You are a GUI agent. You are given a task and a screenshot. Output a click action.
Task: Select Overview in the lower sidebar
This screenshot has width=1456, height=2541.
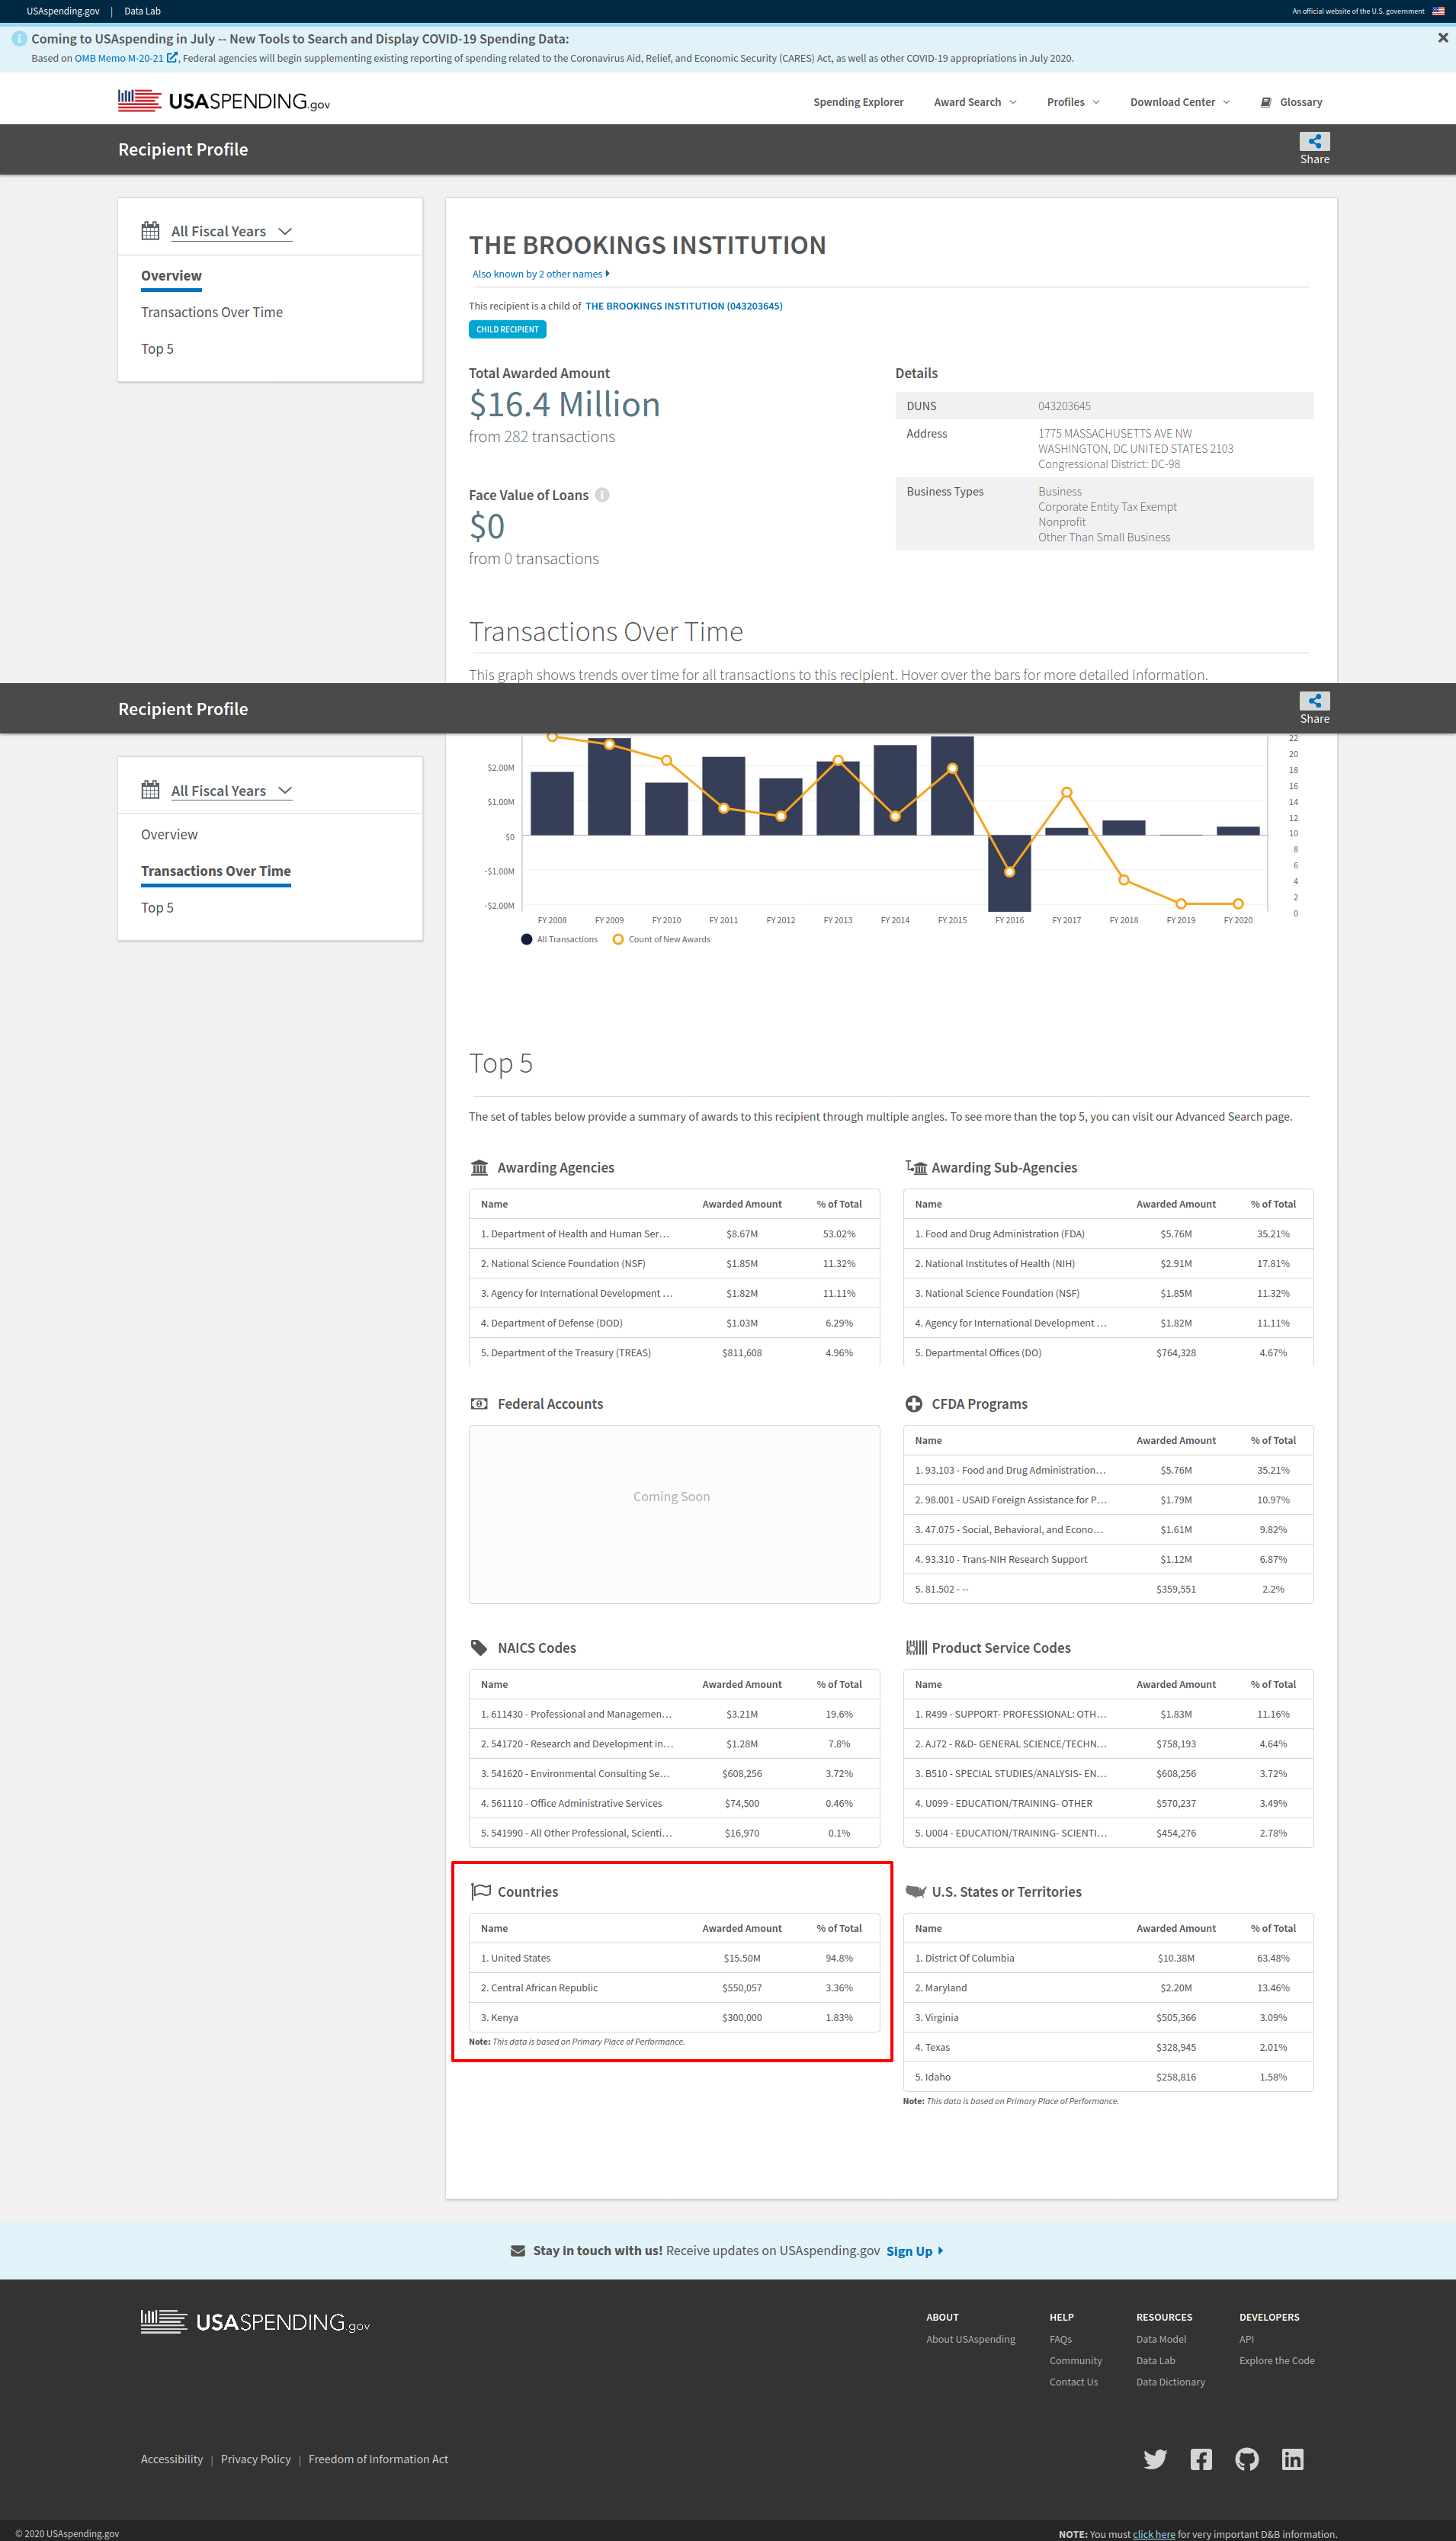[x=169, y=834]
